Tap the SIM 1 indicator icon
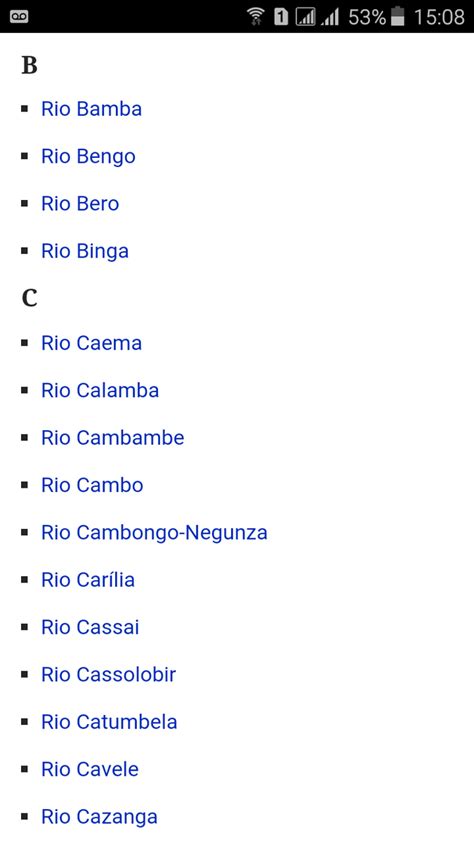Screen dimensions: 474x842 click(x=281, y=17)
